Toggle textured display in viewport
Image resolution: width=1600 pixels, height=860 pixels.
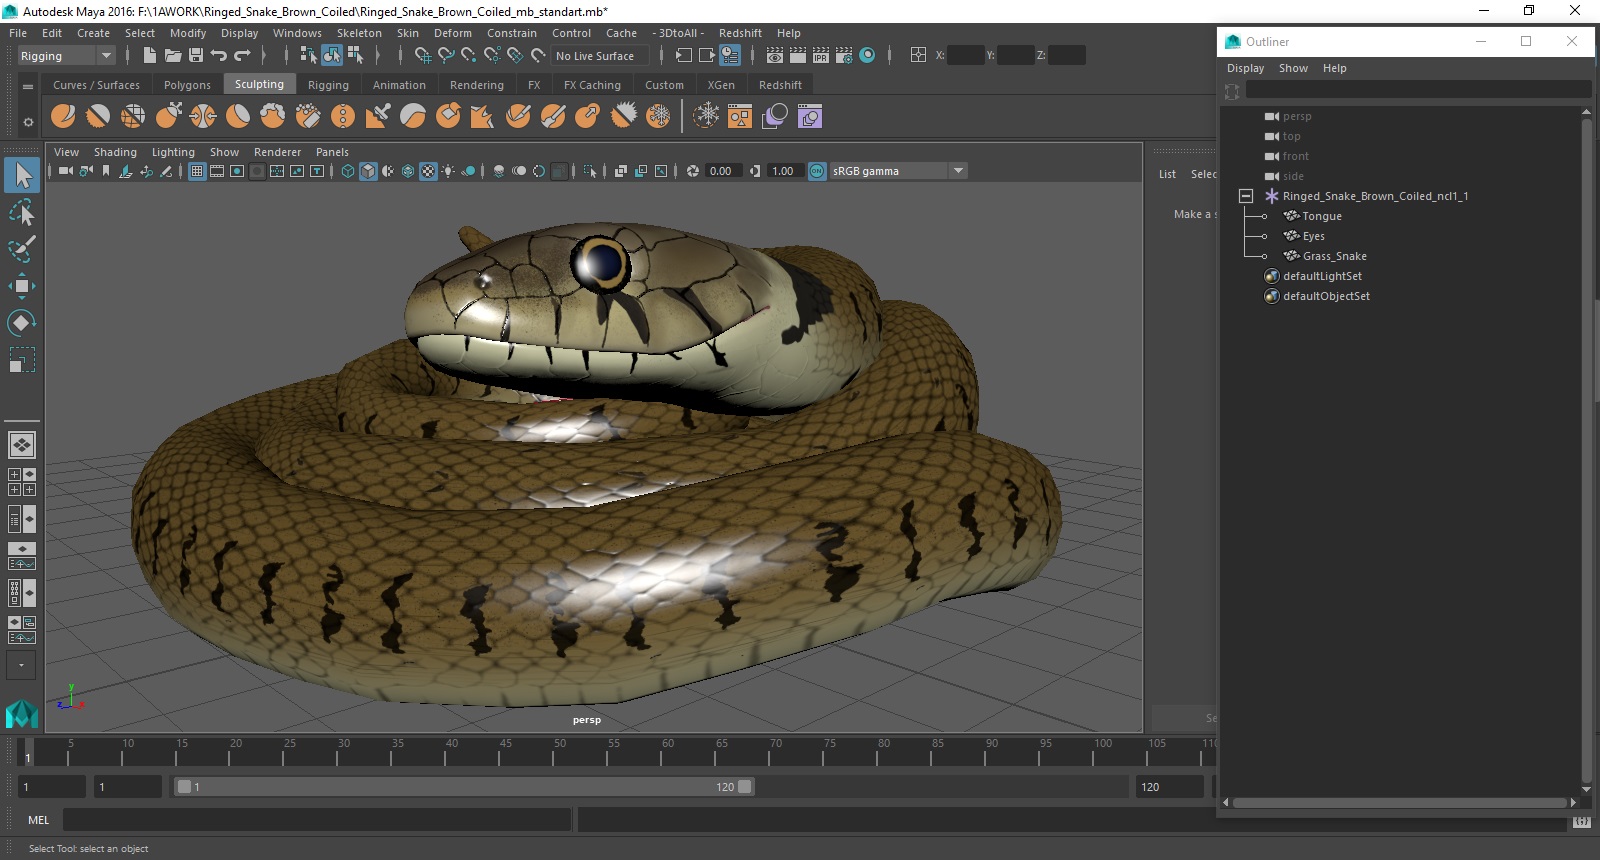(428, 171)
